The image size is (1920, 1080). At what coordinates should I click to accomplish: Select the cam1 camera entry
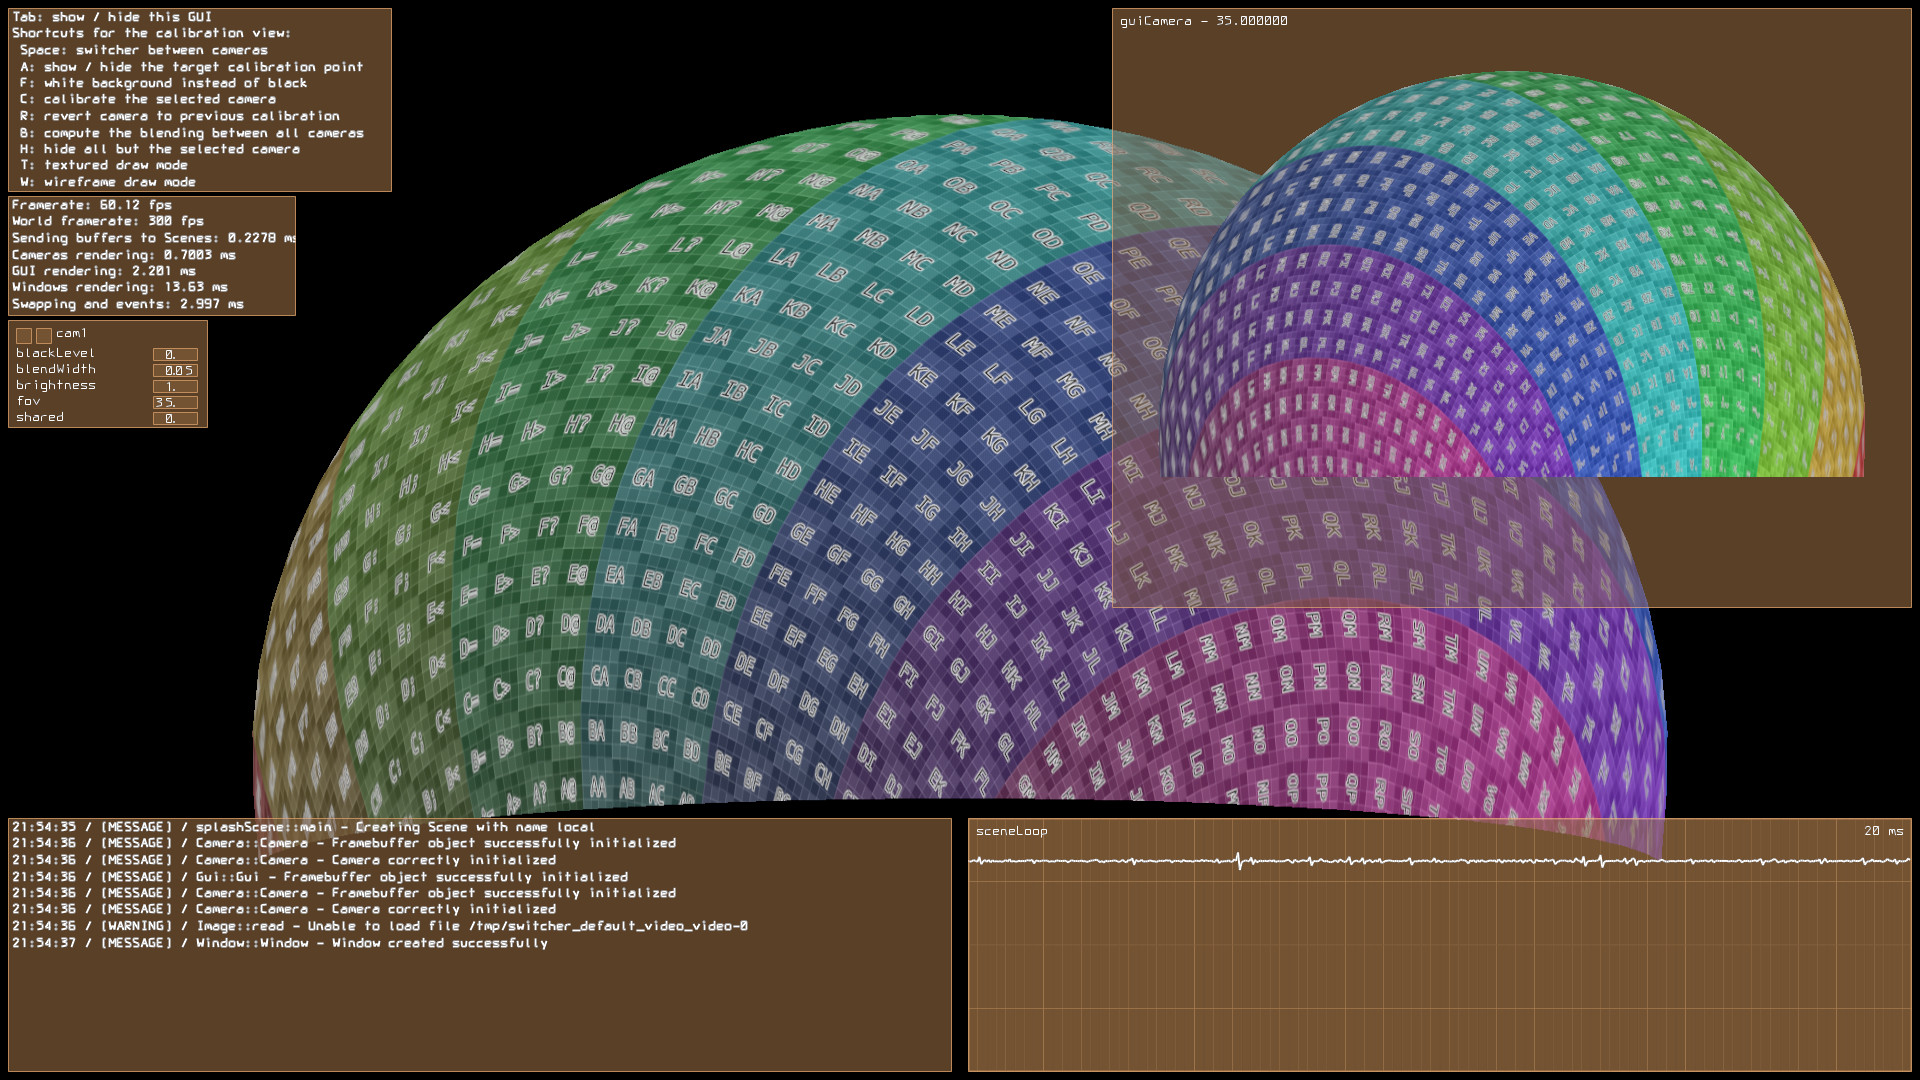click(72, 333)
